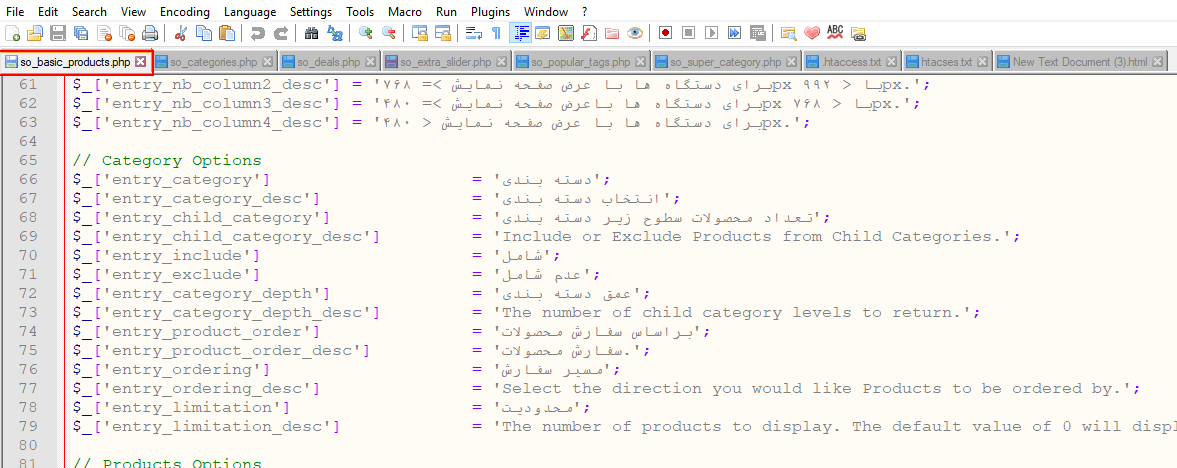Click the Cut scissors icon
1177x468 pixels.
[180, 33]
